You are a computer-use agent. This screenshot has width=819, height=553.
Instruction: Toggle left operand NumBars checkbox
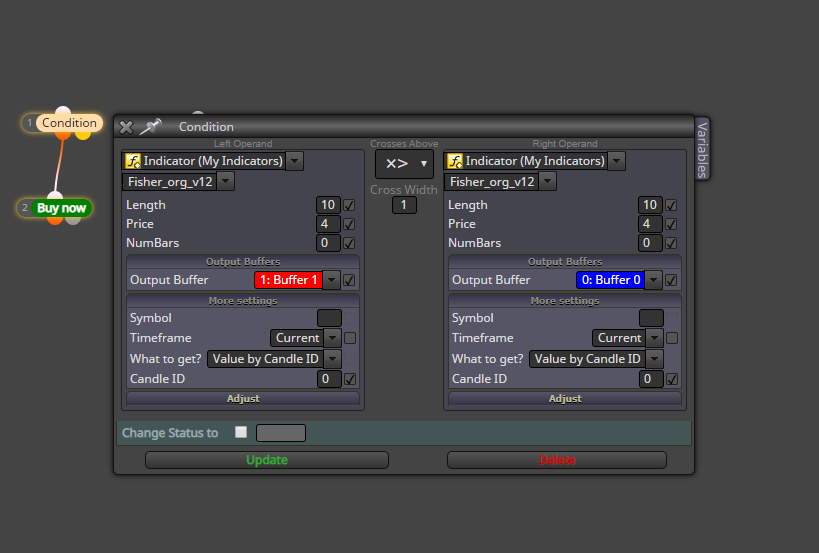[349, 243]
